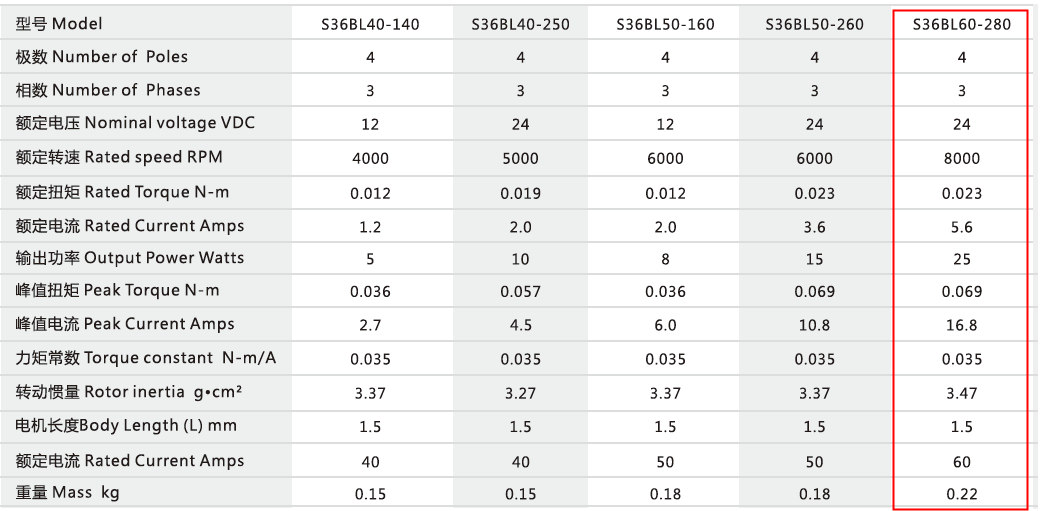Screen dimensions: 1040x511
Task: Click the 3.27 rotor inertia value
Action: click(520, 393)
